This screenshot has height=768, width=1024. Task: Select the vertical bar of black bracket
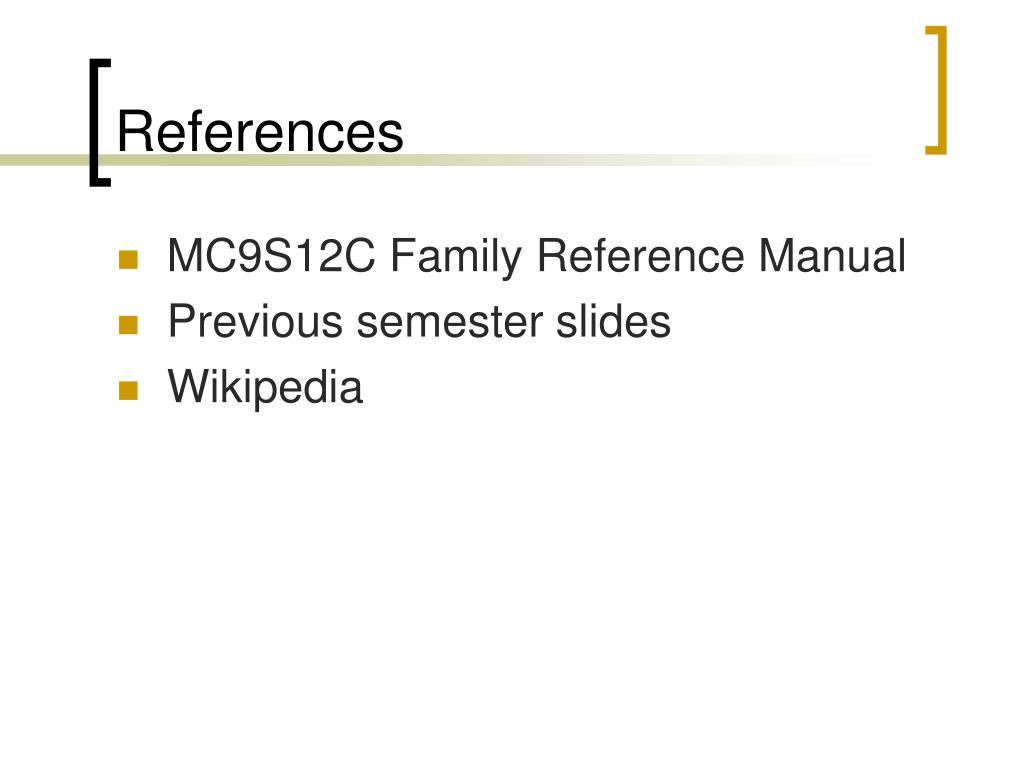coord(93,123)
